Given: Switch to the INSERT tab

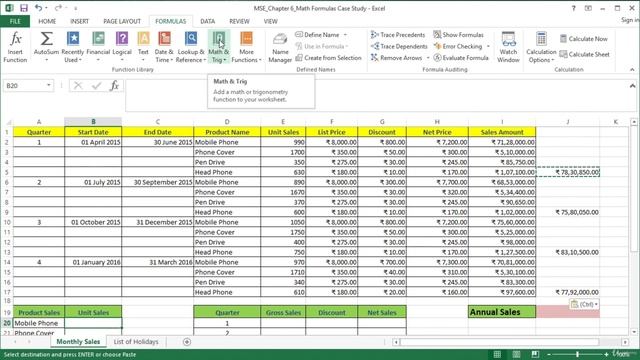Looking at the screenshot, I should 79,21.
